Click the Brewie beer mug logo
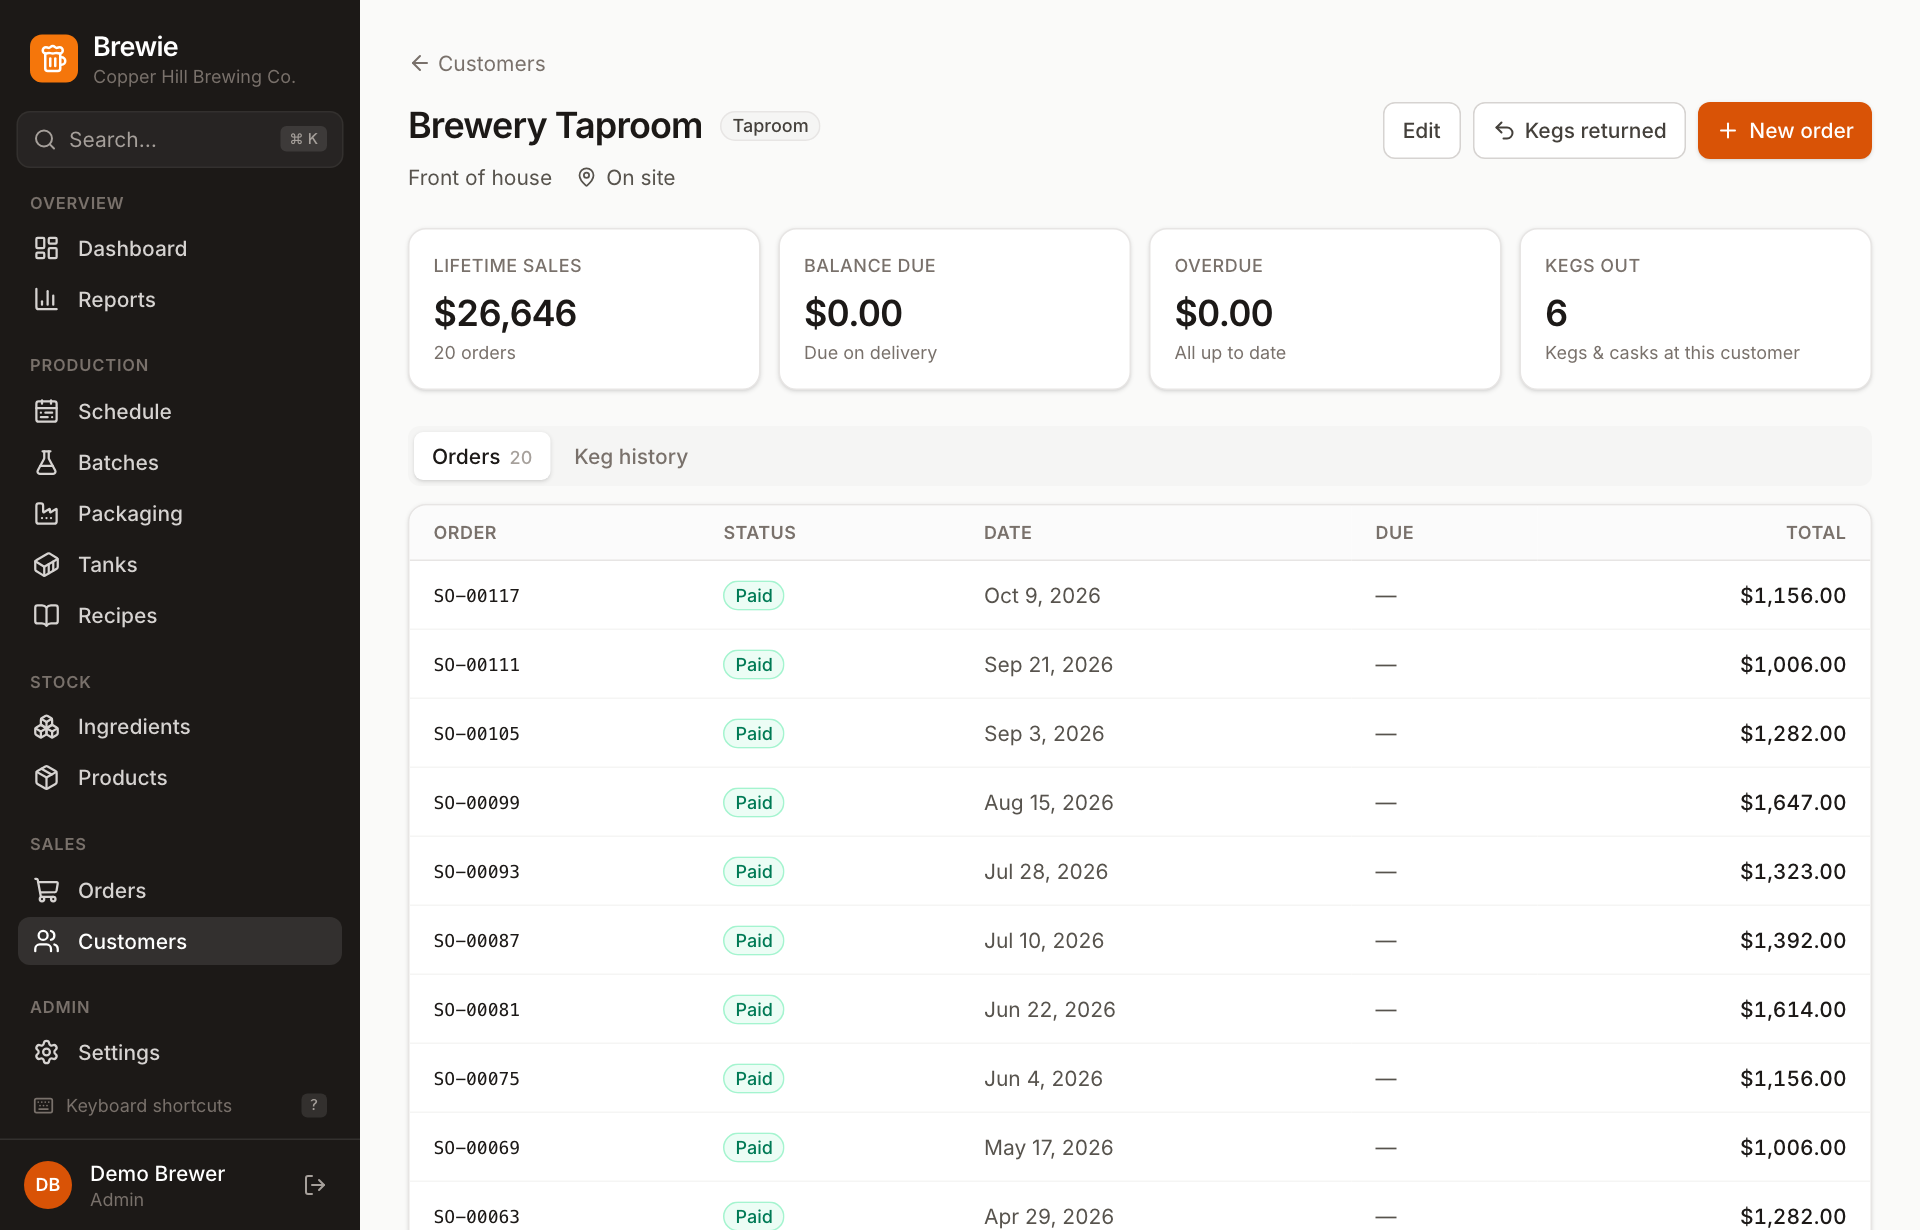1920x1230 pixels. click(x=54, y=59)
